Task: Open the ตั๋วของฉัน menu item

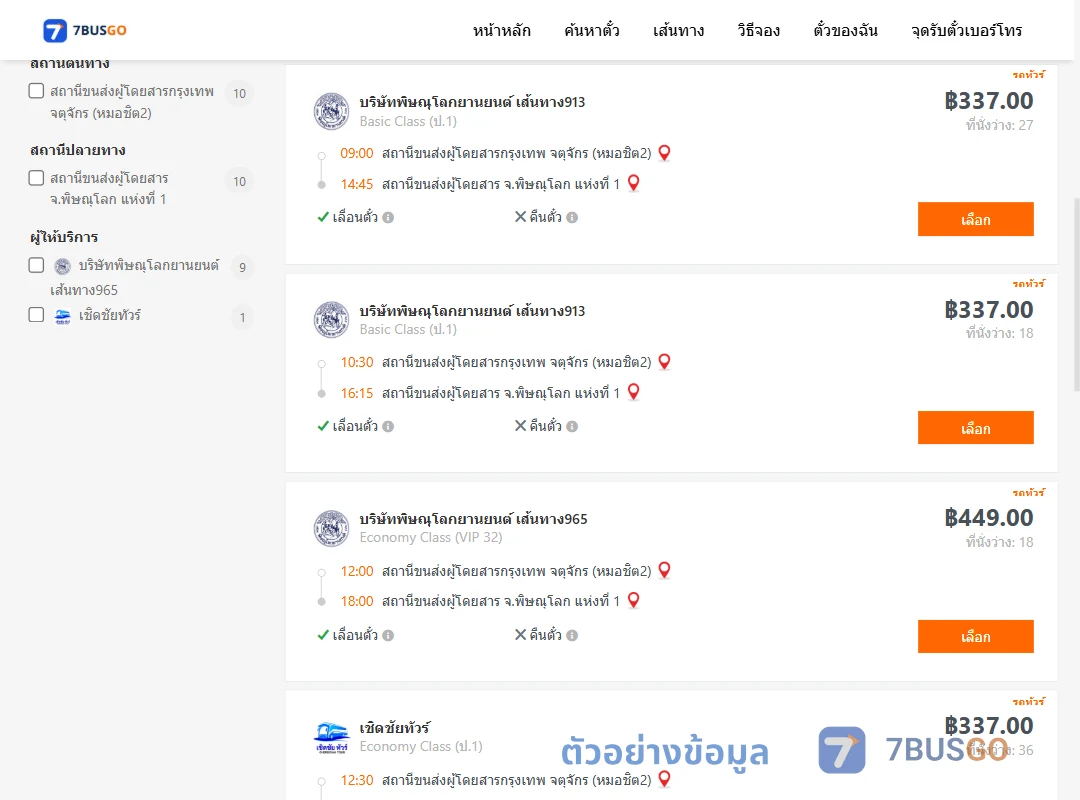Action: click(x=845, y=30)
